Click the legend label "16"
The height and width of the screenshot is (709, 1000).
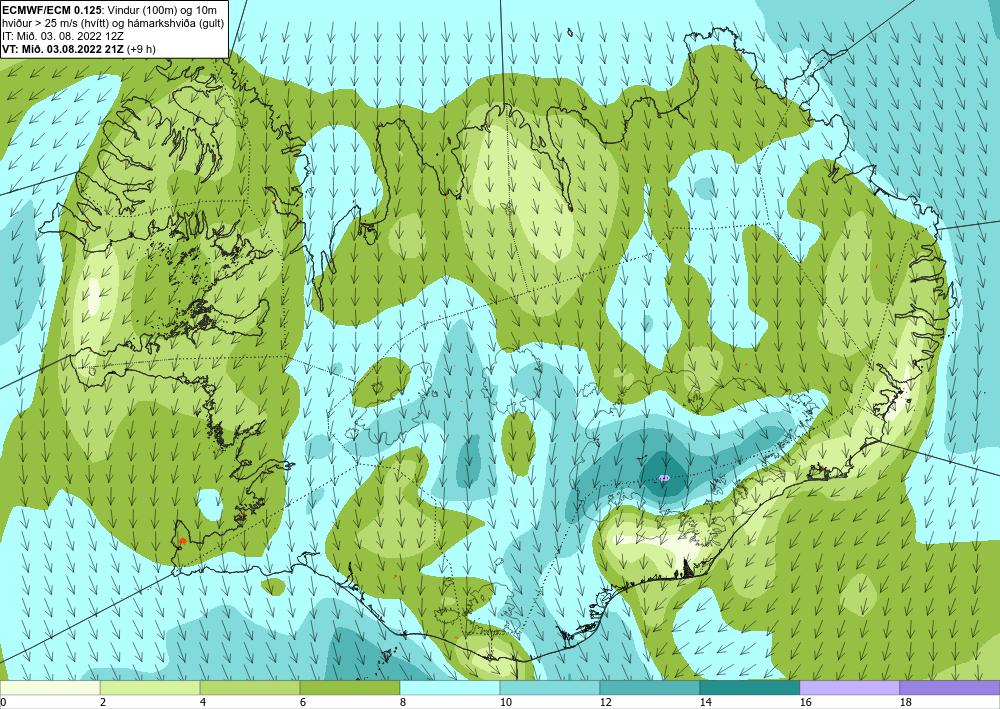coord(805,703)
